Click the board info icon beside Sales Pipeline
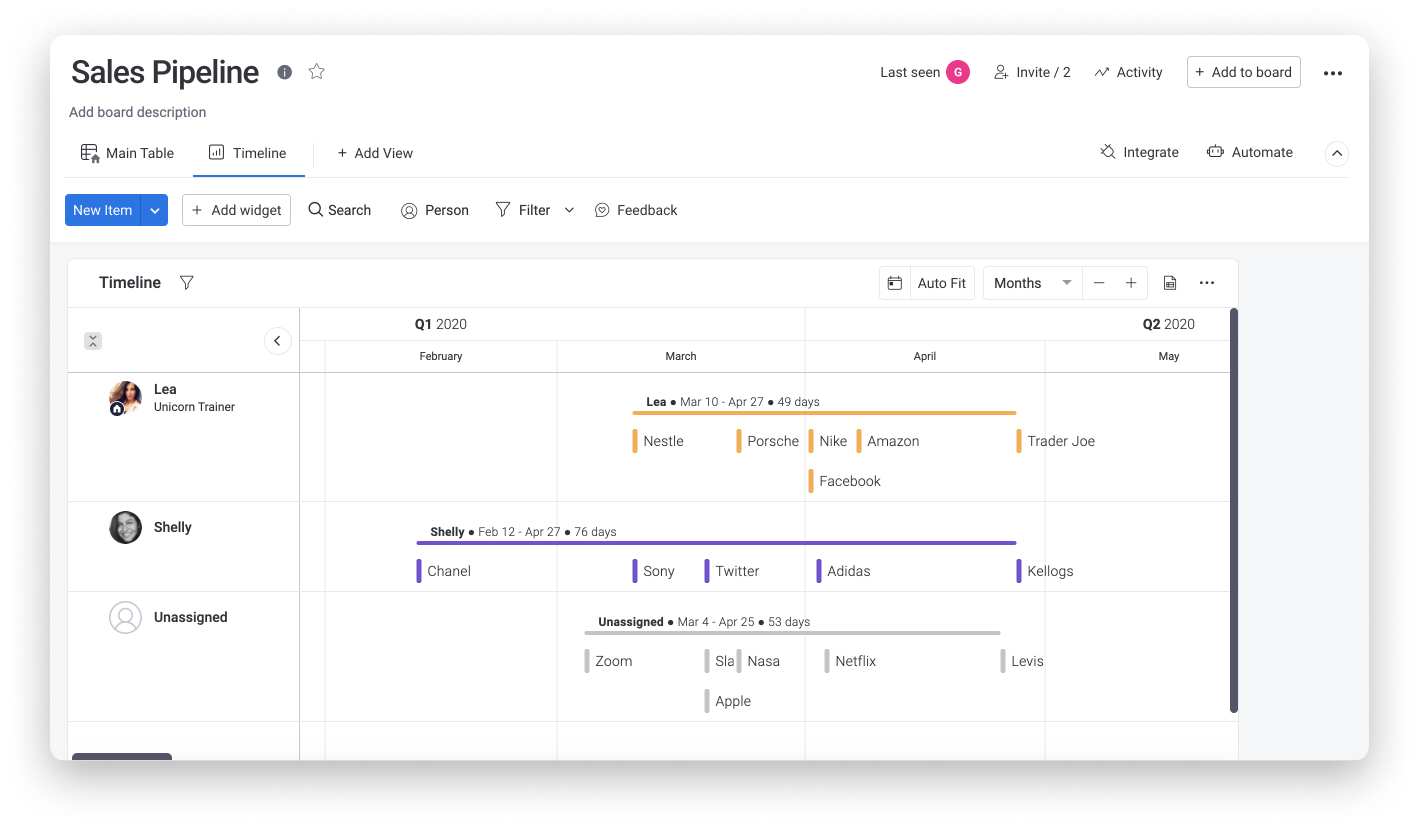 coord(285,72)
